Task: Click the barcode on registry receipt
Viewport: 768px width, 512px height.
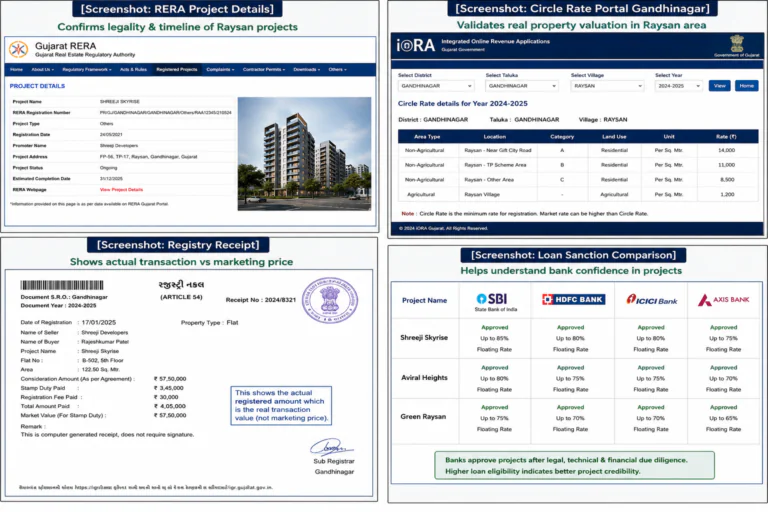Action: click(62, 285)
